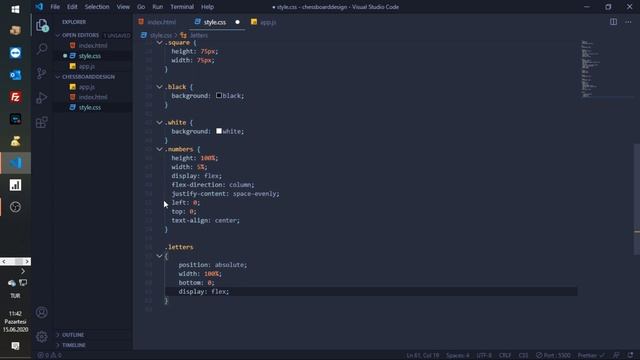Fold the .square rule block

point(159,42)
